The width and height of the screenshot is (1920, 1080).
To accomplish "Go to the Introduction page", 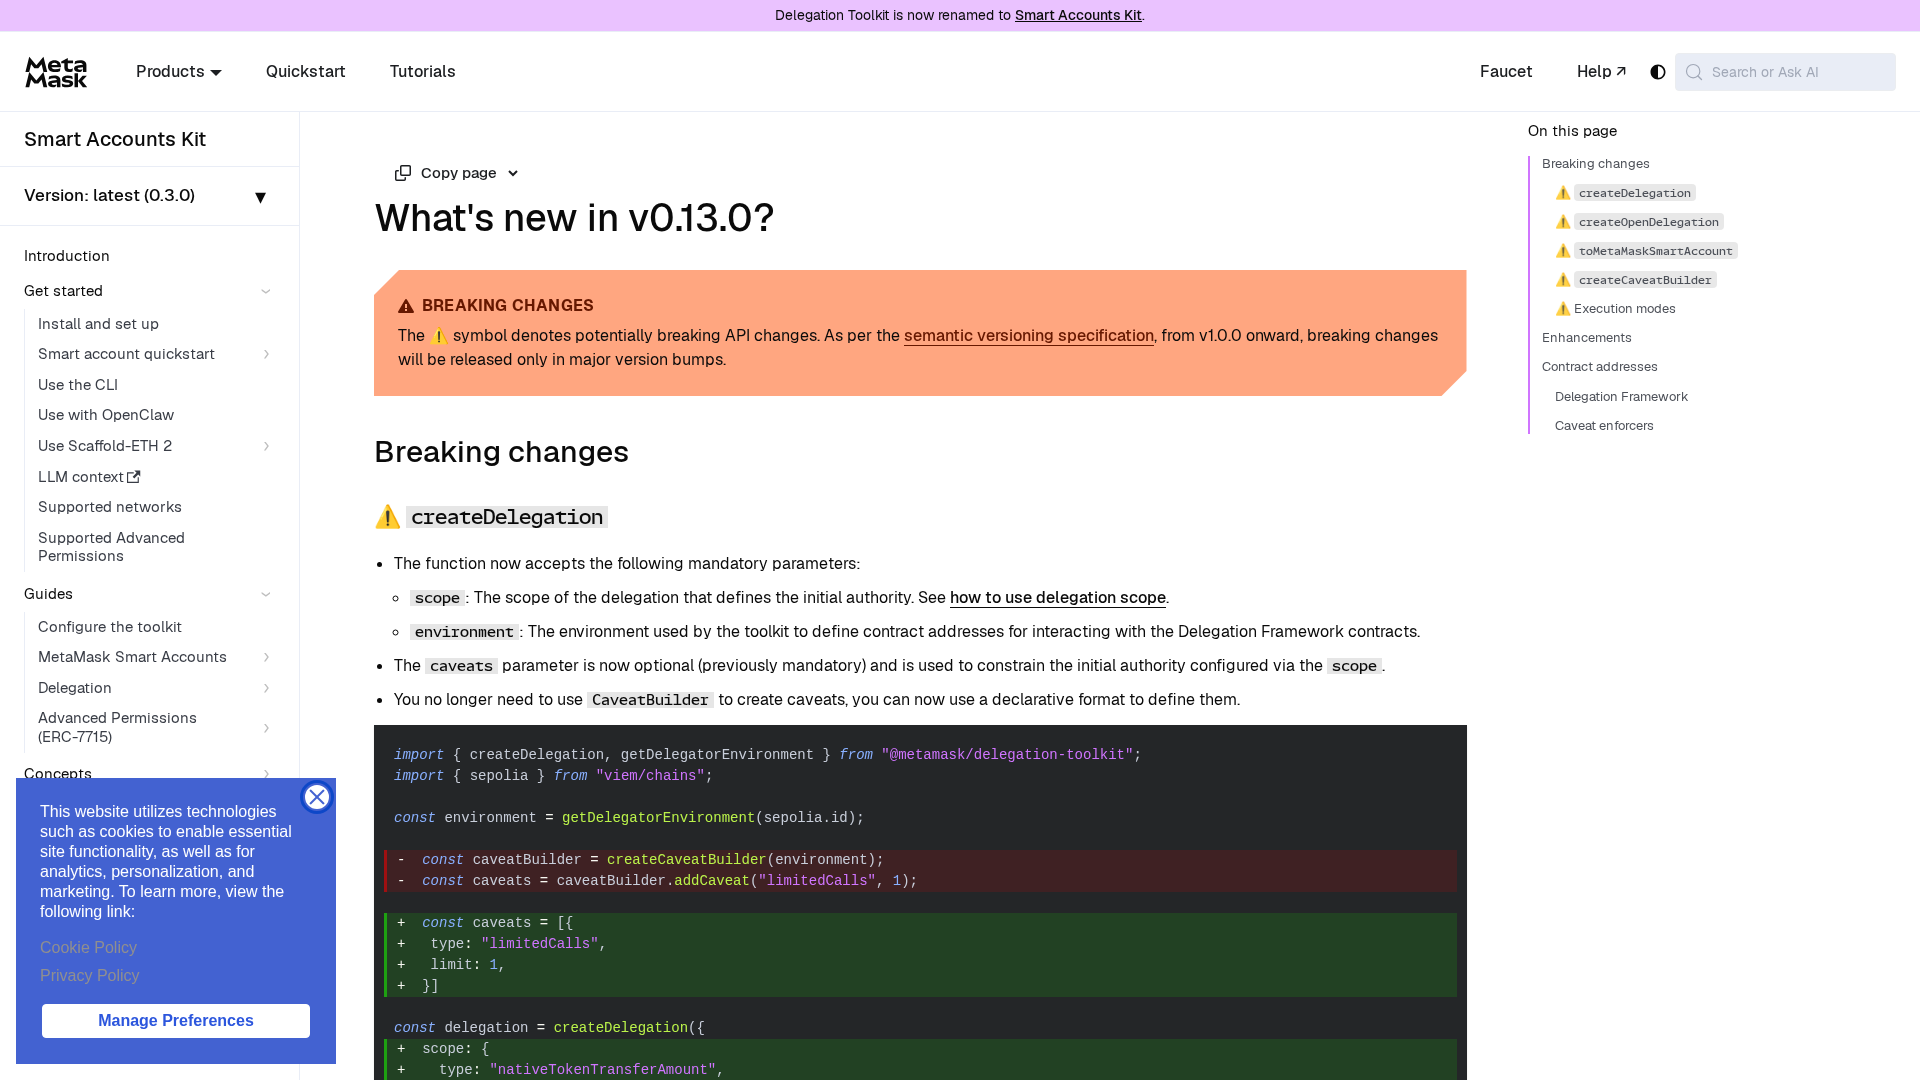I will [x=67, y=256].
